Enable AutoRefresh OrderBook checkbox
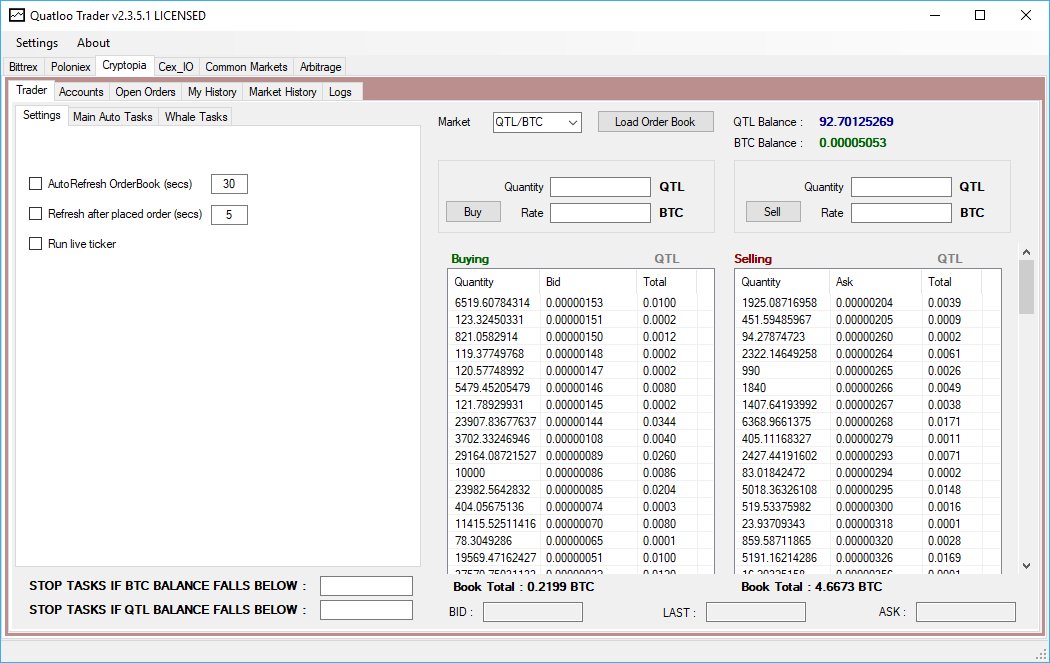This screenshot has height=663, width=1050. tap(35, 183)
